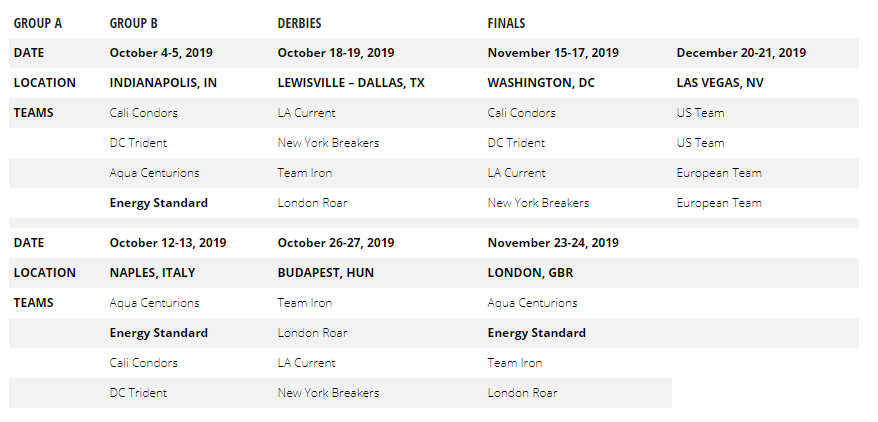Click November 15-17, 2019 date
The height and width of the screenshot is (422, 878).
point(553,53)
